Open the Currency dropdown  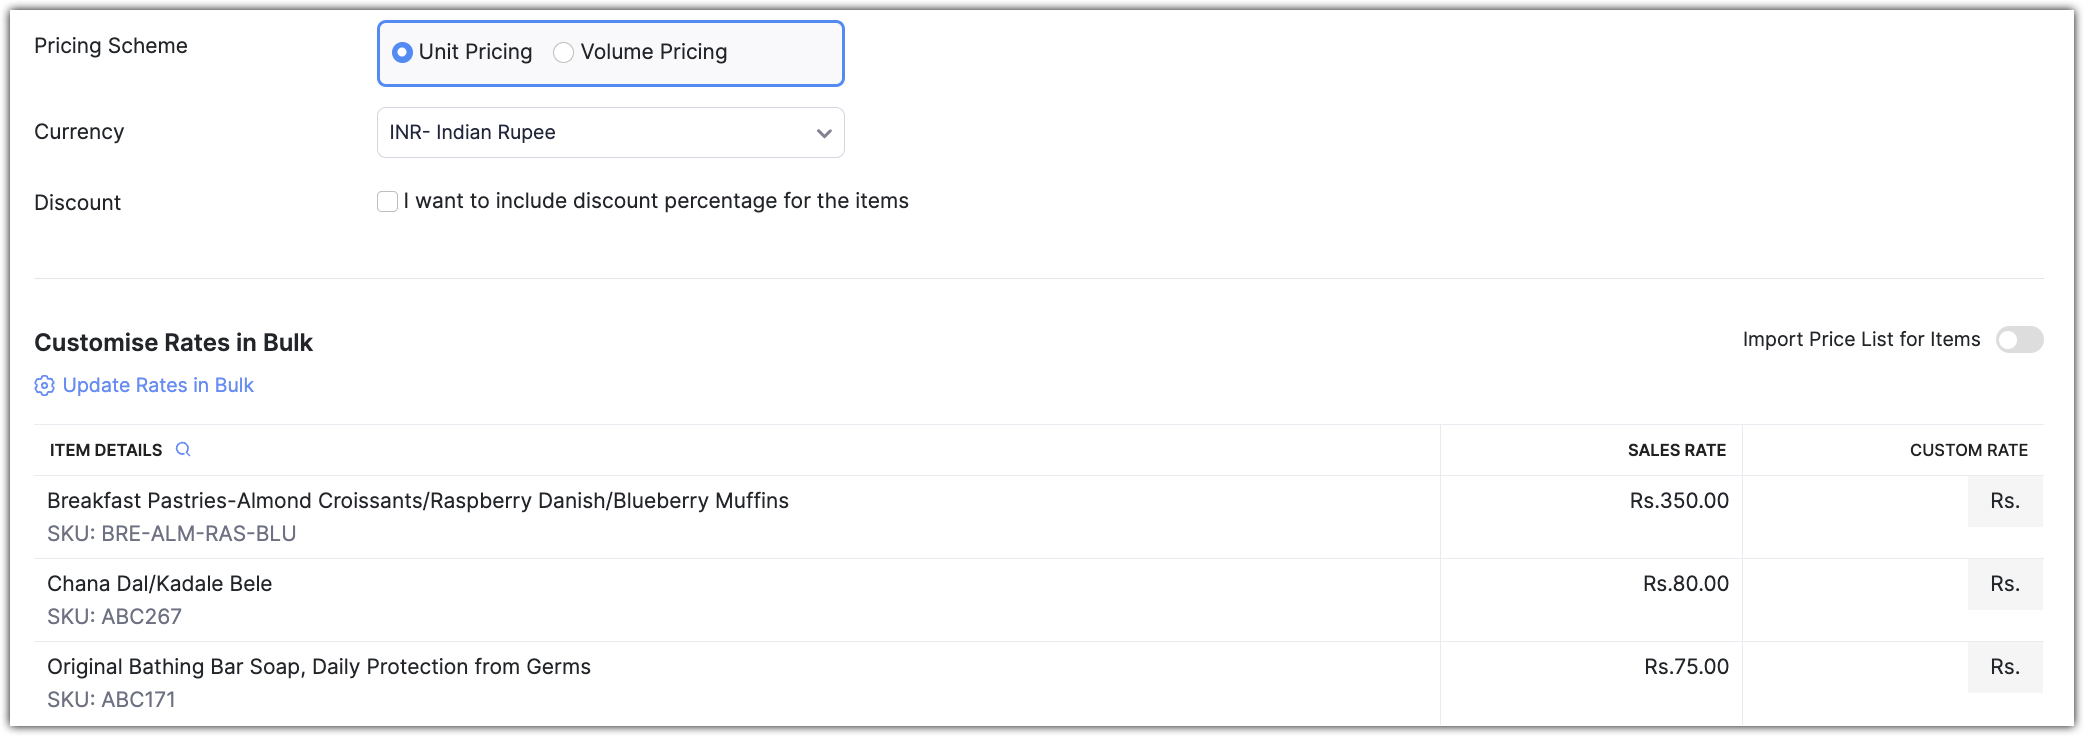point(610,133)
